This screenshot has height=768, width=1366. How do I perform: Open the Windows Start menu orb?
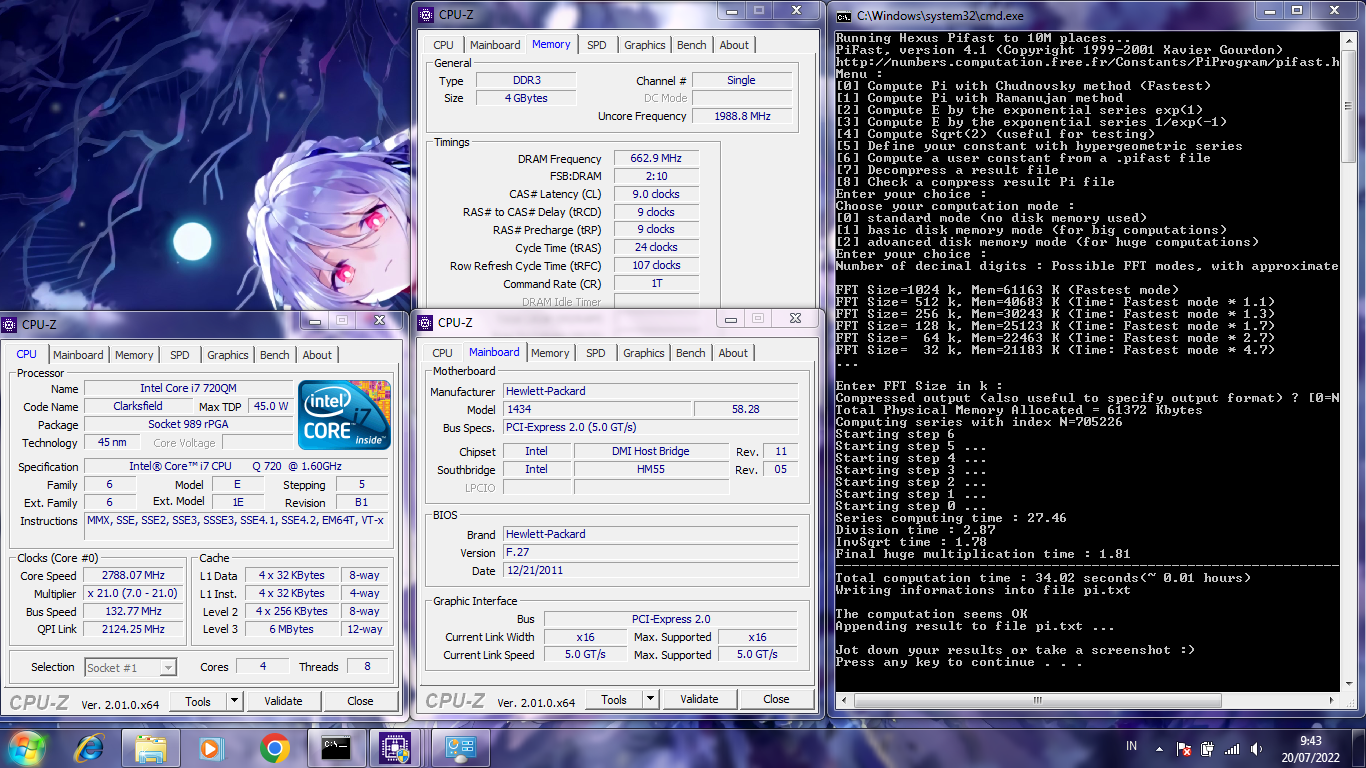point(27,747)
